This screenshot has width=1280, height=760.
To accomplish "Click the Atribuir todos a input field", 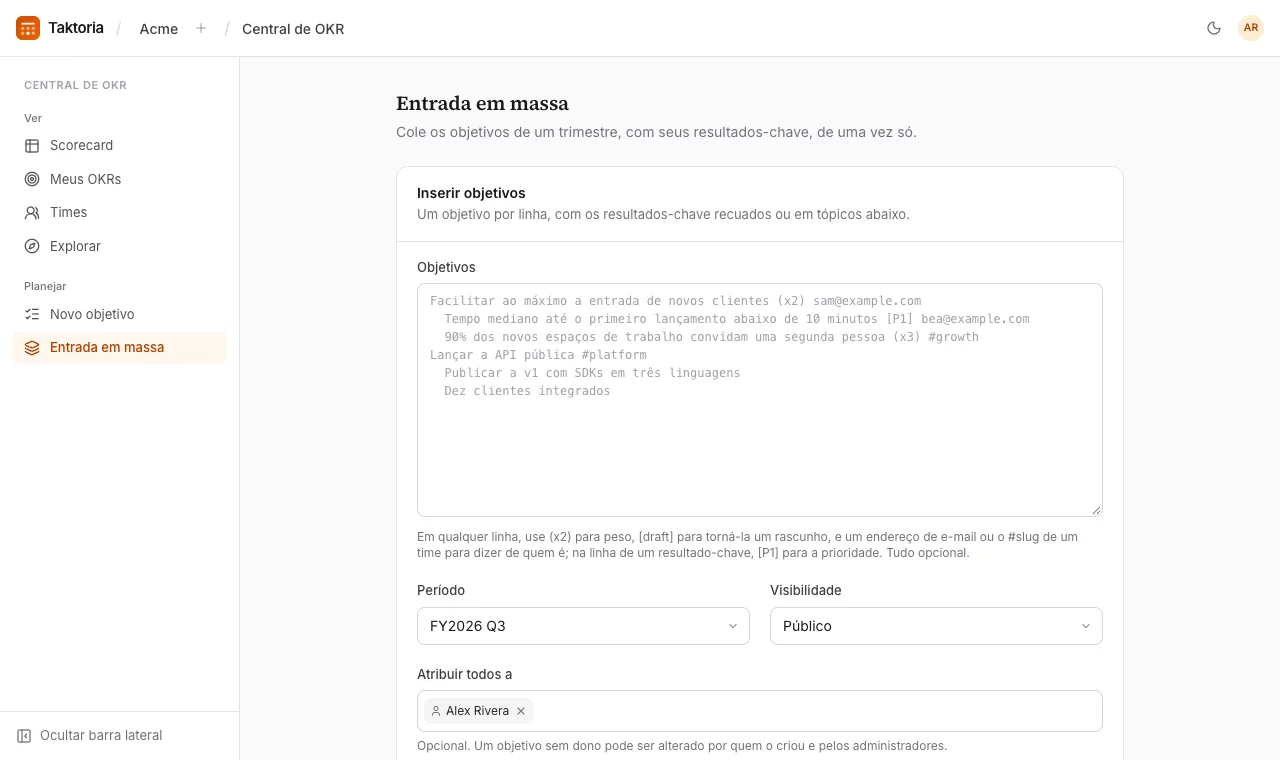I will (760, 711).
